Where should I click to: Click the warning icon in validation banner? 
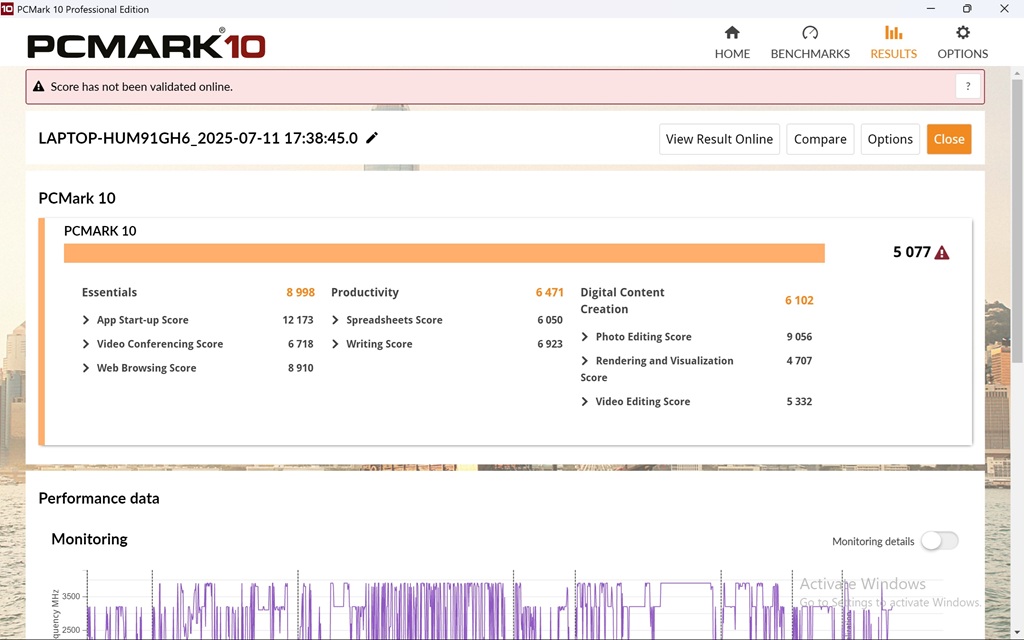coord(39,87)
